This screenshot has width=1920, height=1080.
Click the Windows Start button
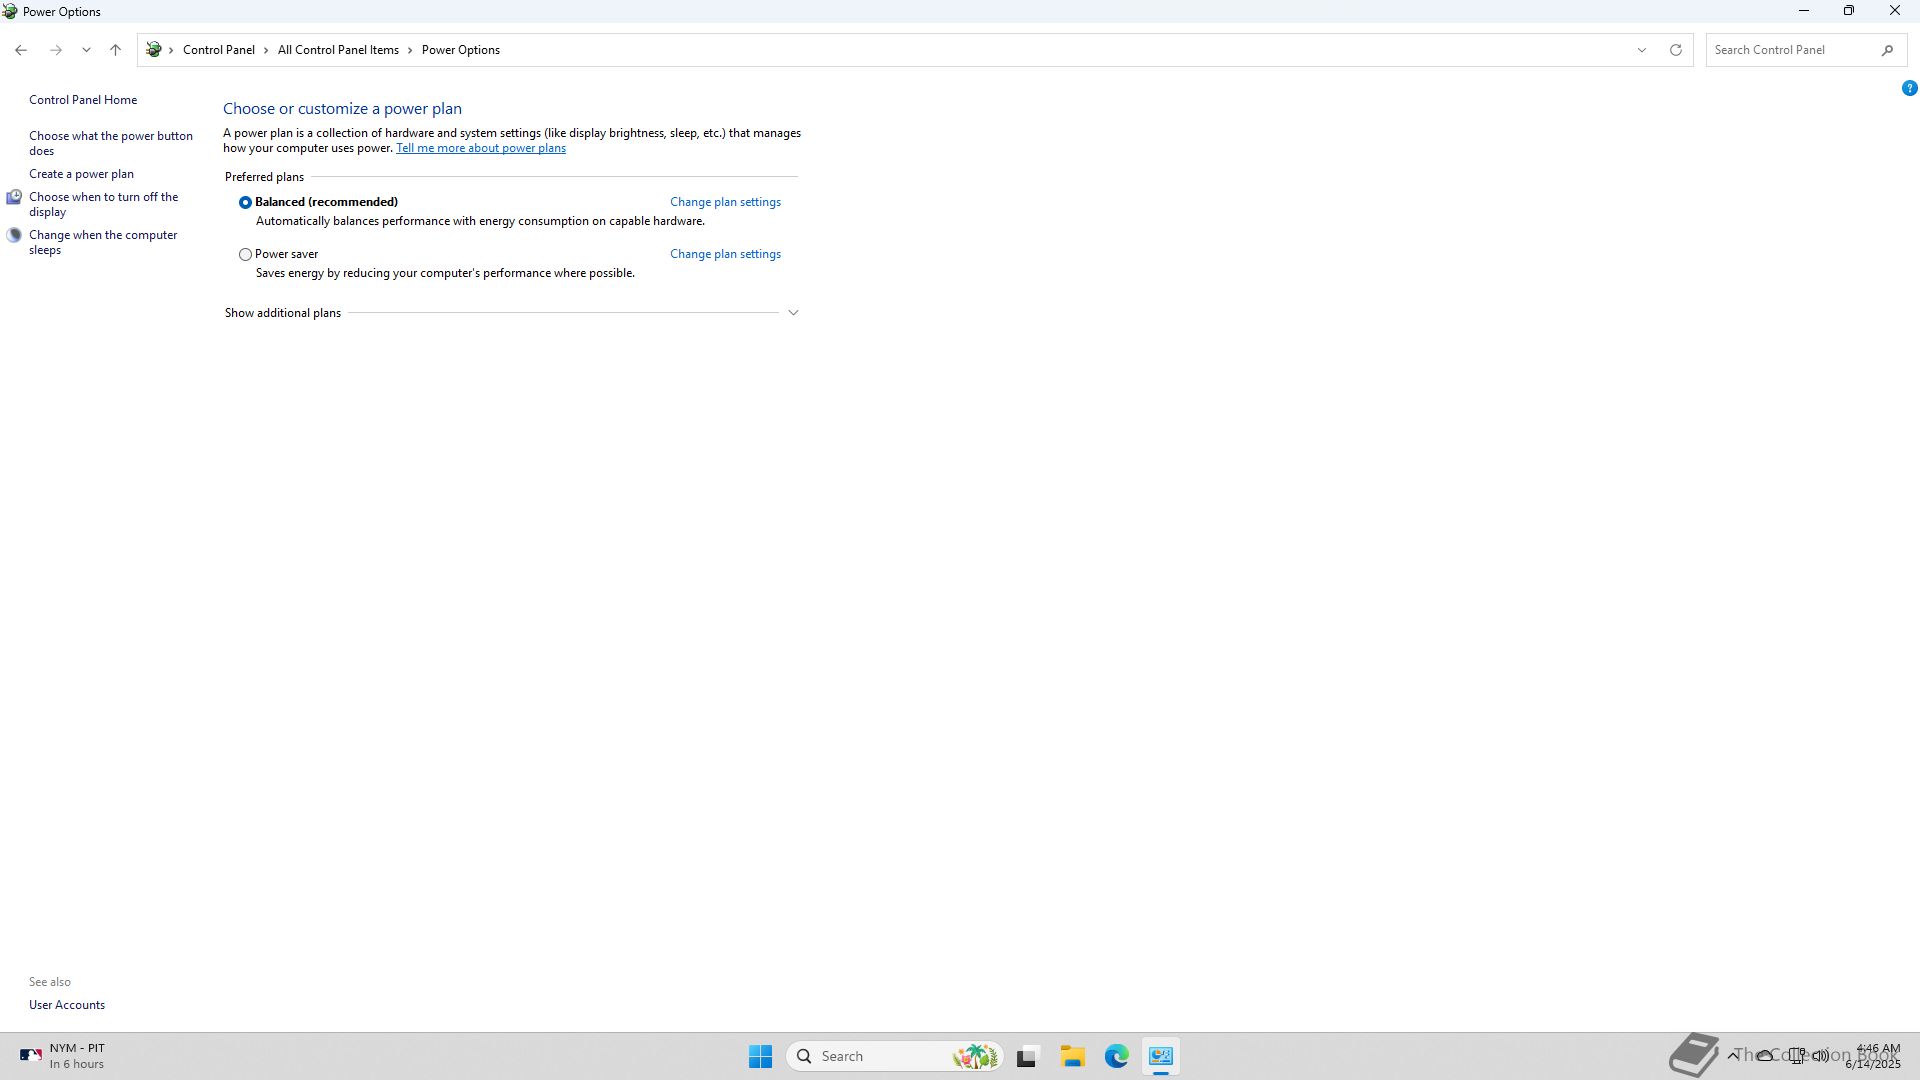(760, 1056)
